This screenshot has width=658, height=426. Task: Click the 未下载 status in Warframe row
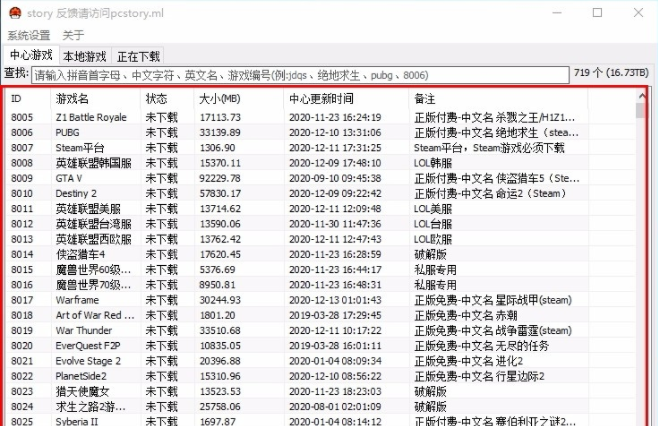[162, 300]
